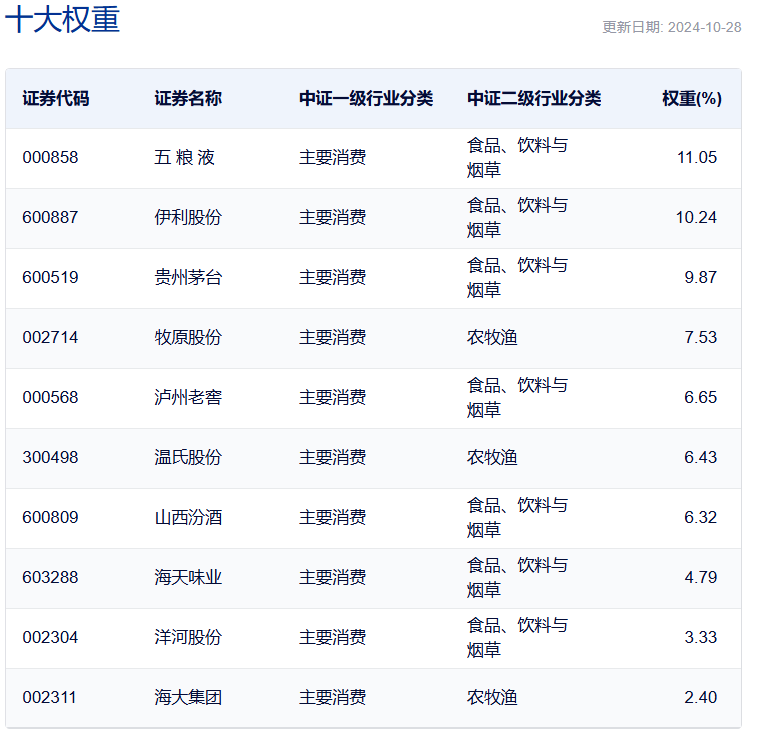
Task: Select the 贵州茅台 name cell
Action: coord(188,277)
